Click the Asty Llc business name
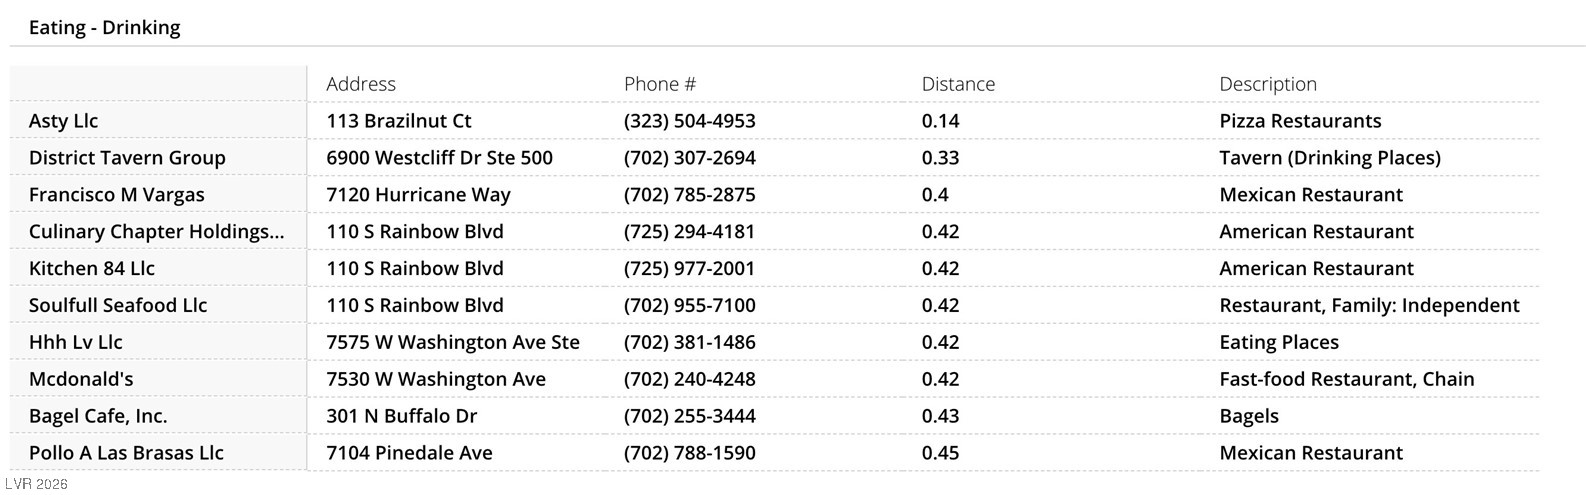The height and width of the screenshot is (495, 1586). (63, 121)
